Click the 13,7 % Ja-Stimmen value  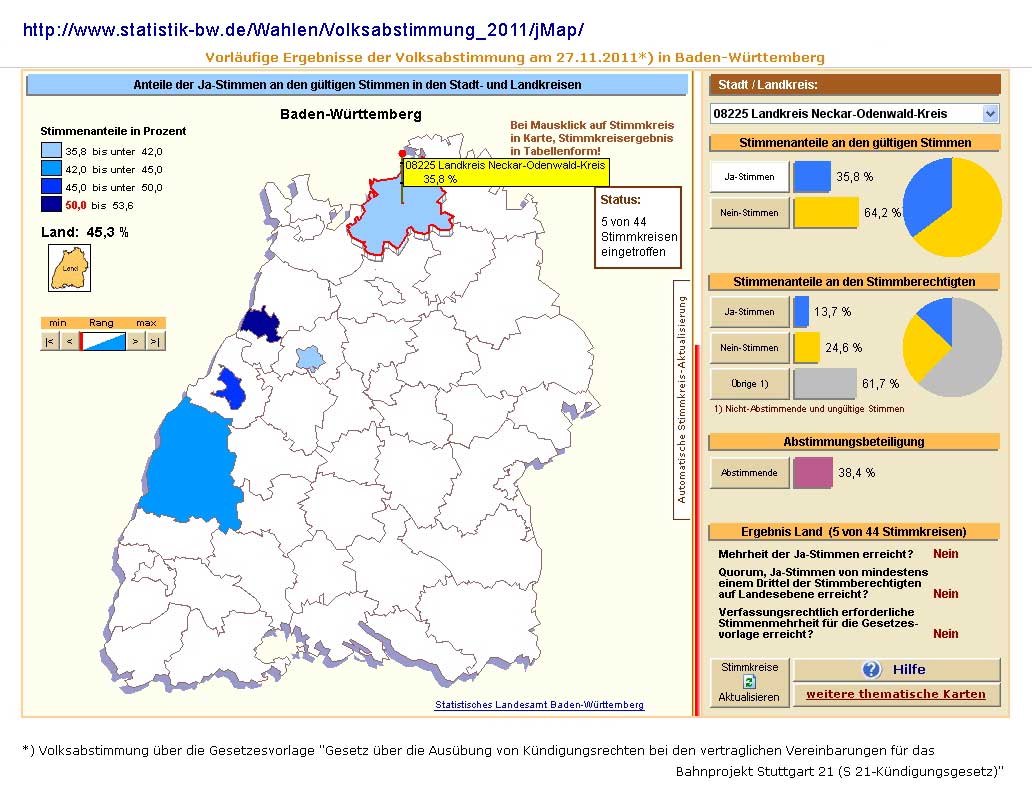tap(833, 312)
